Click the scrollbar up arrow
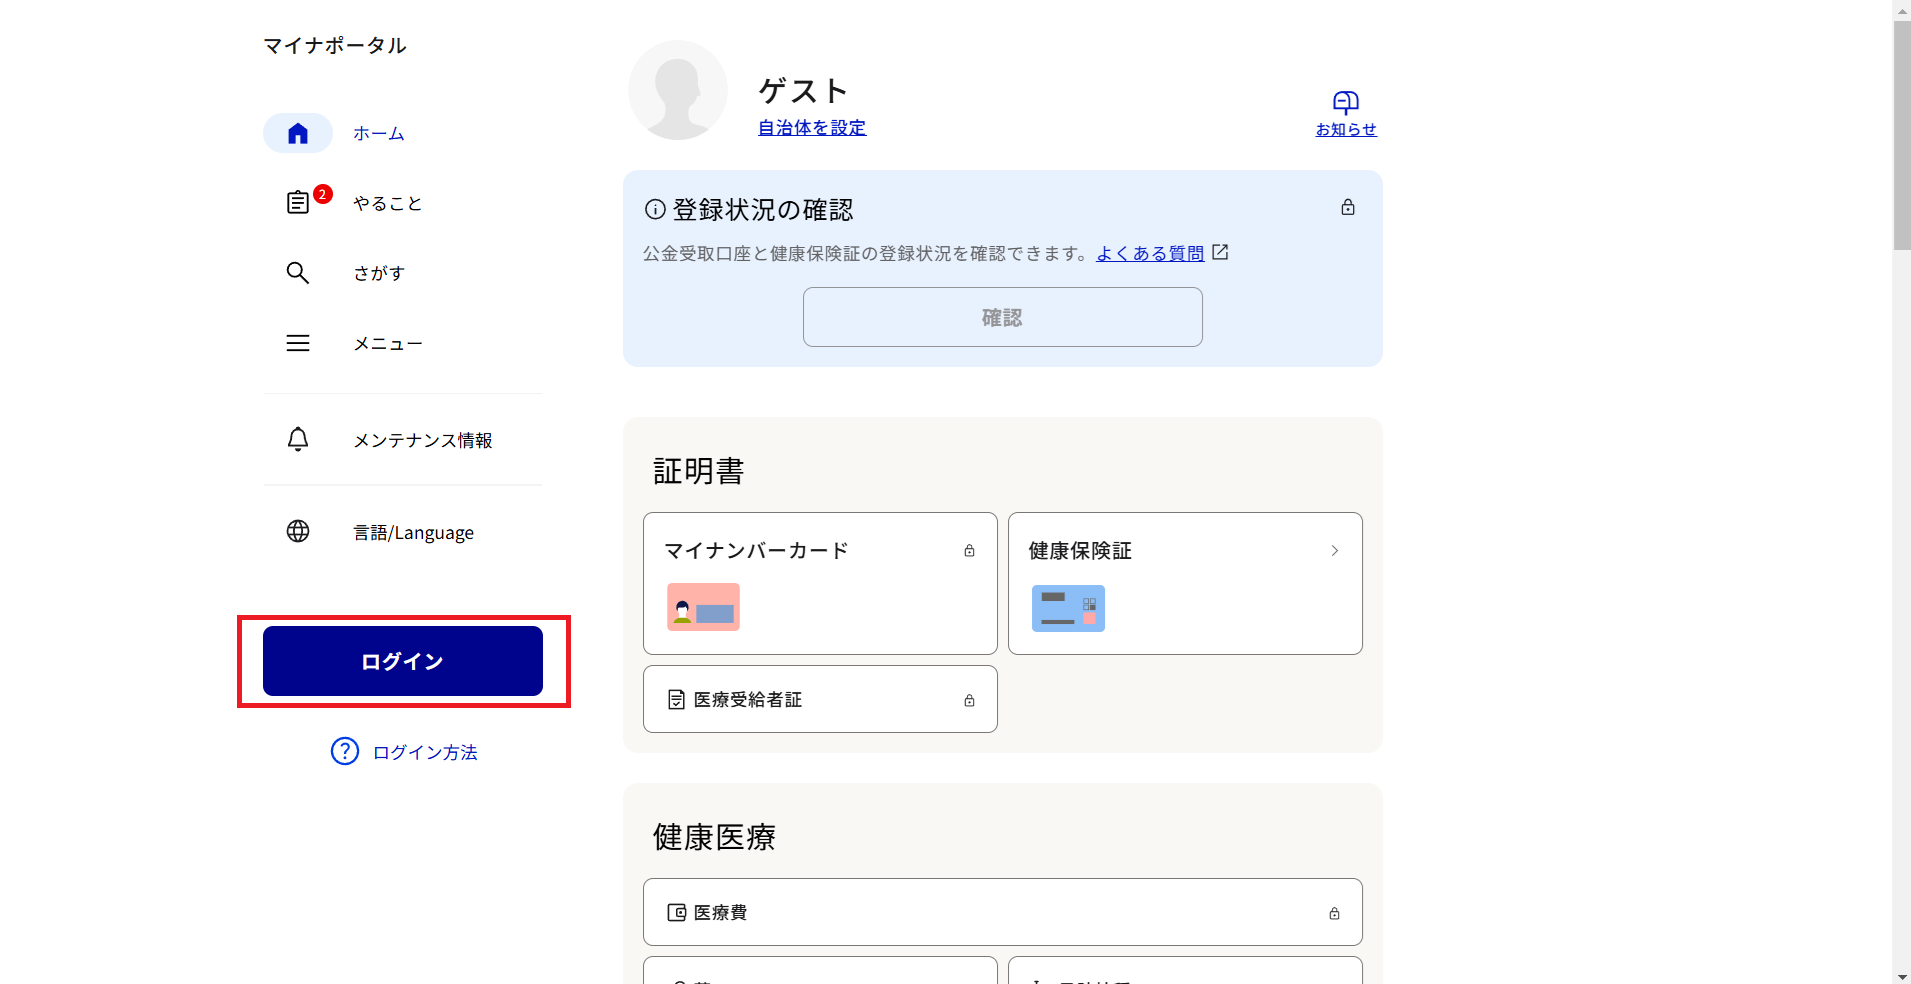This screenshot has width=1911, height=984. tap(1900, 10)
